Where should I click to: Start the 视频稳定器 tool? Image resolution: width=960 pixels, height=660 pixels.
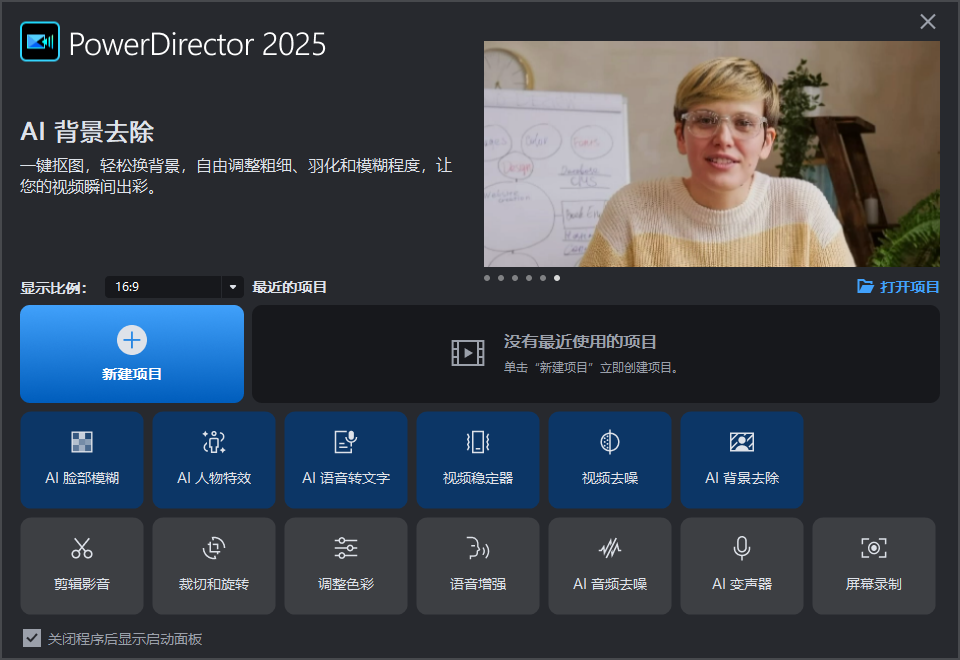pos(478,460)
